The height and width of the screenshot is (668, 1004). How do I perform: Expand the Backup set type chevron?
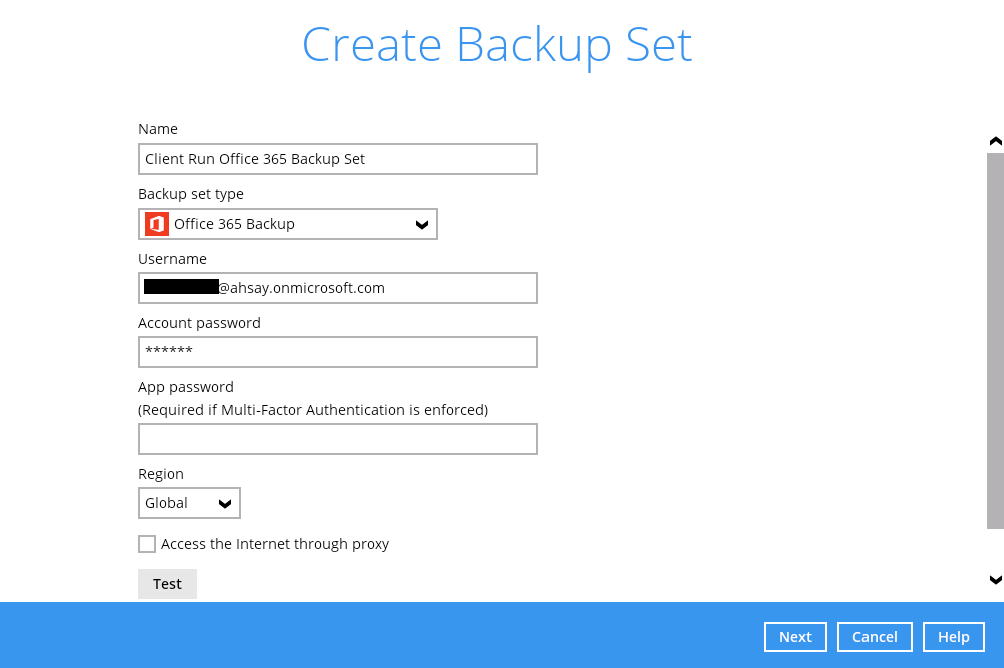422,225
